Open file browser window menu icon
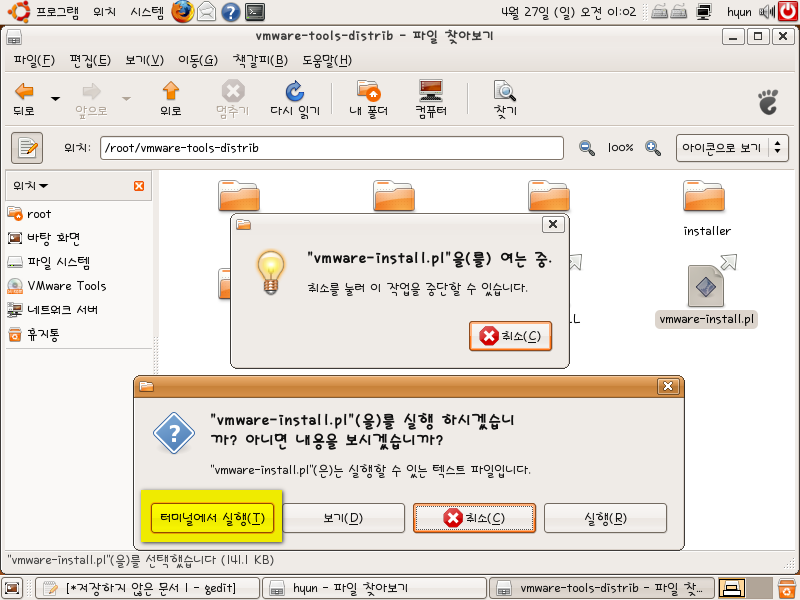800x600 pixels. (x=14, y=37)
